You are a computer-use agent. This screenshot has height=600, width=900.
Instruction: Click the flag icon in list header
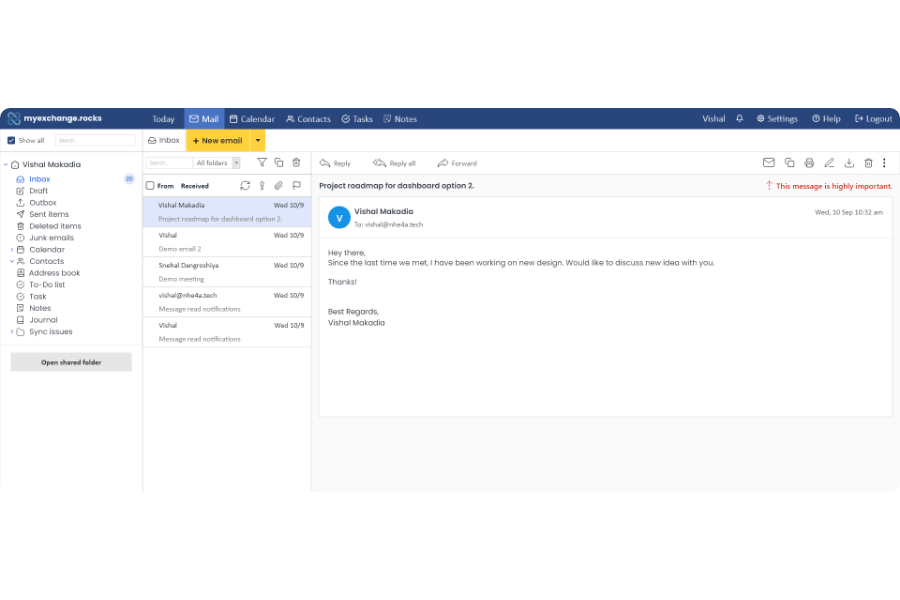pyautogui.click(x=296, y=185)
